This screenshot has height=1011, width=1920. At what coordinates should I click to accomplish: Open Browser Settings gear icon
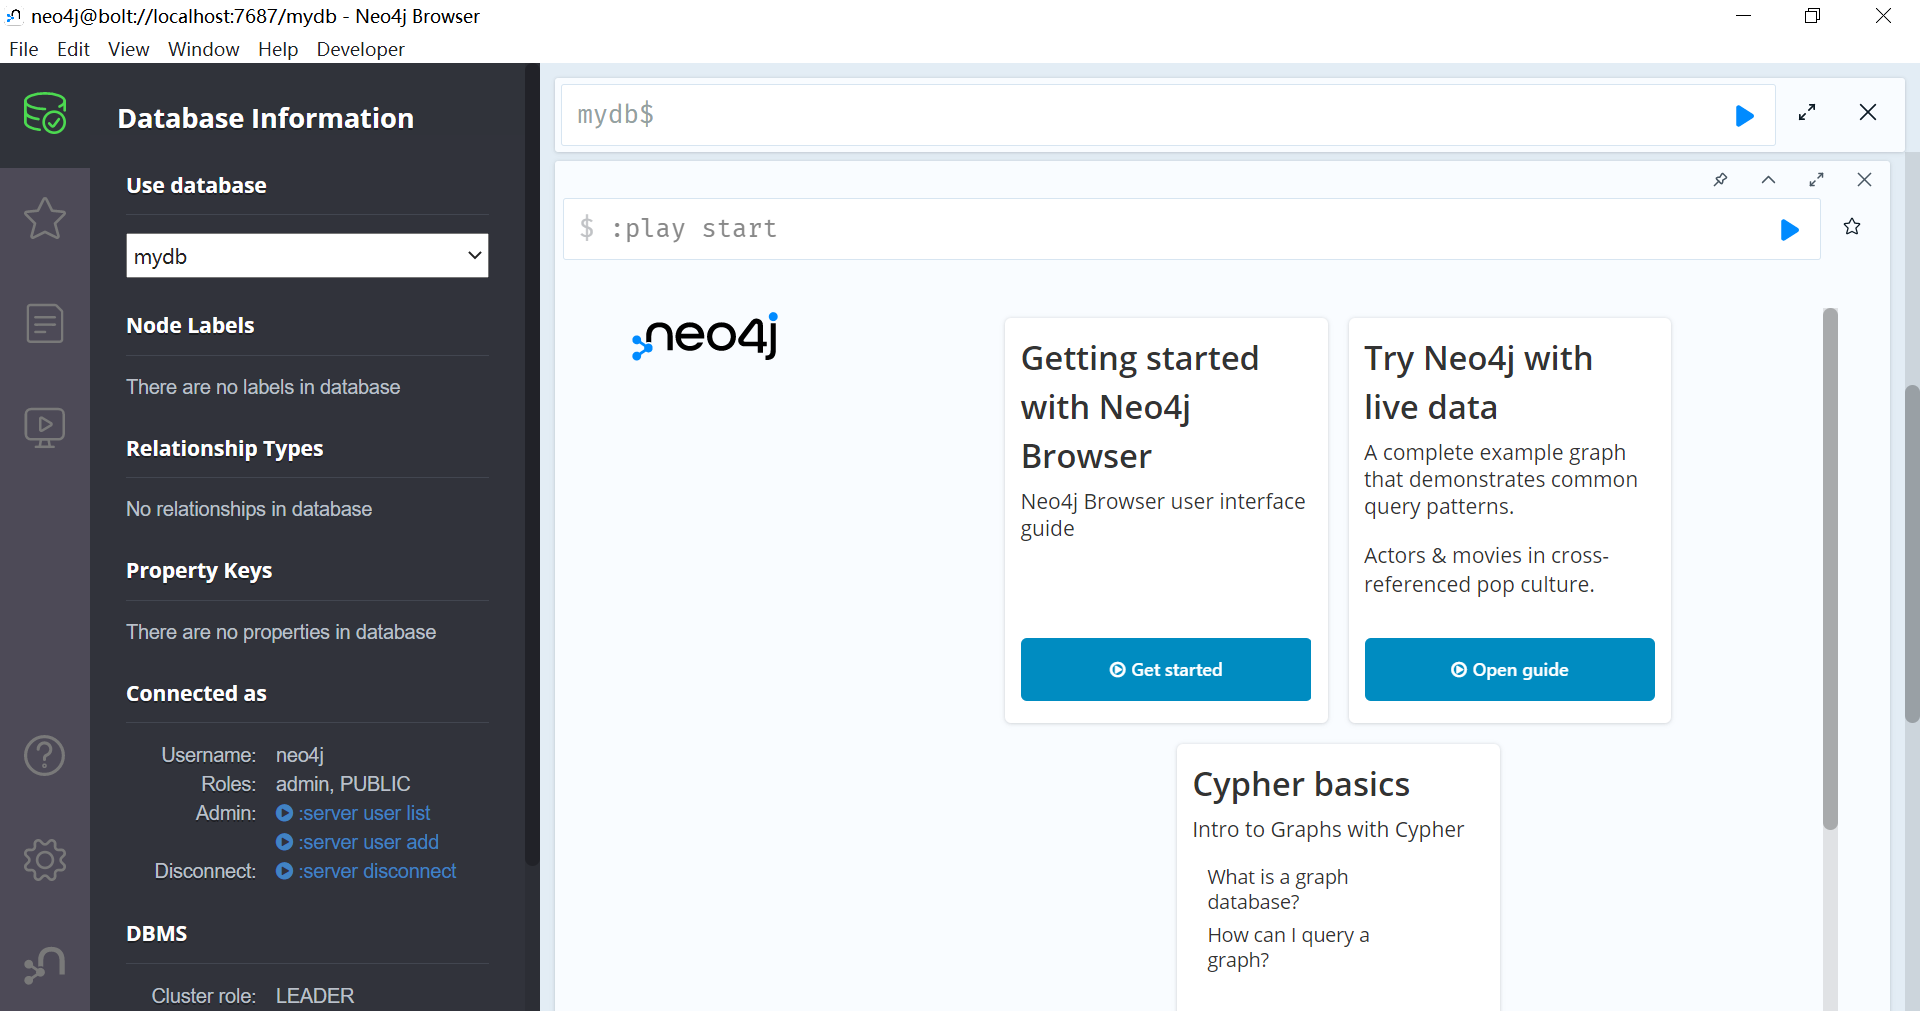[45, 860]
